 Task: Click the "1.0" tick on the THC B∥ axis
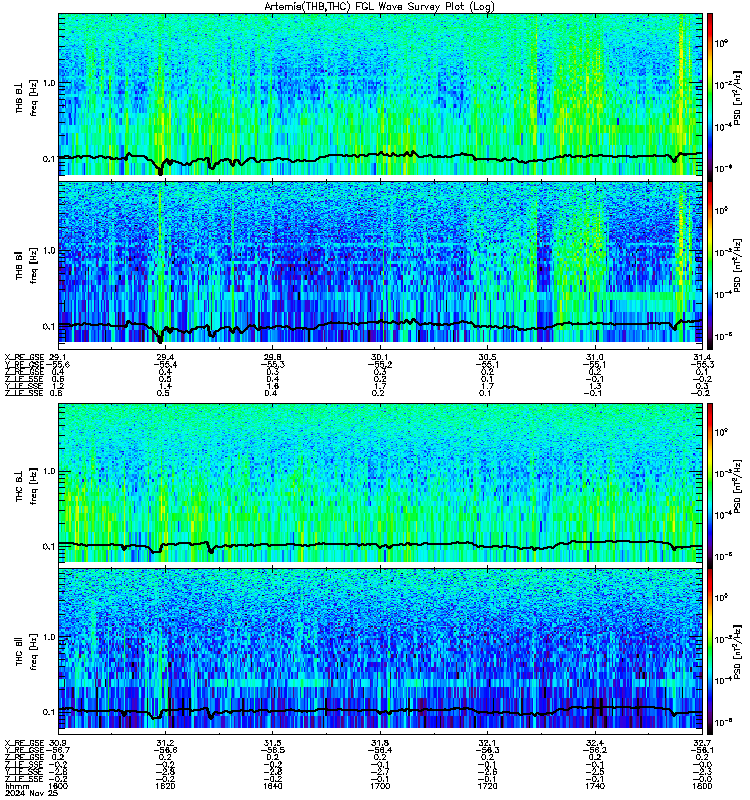coord(49,637)
